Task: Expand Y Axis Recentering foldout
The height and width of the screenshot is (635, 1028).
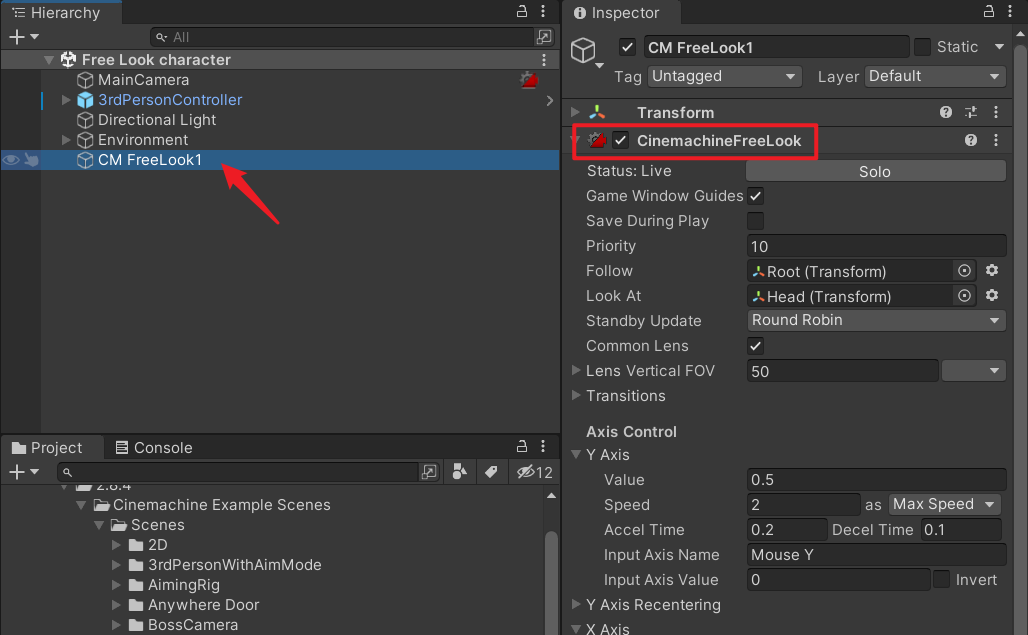Action: click(576, 604)
